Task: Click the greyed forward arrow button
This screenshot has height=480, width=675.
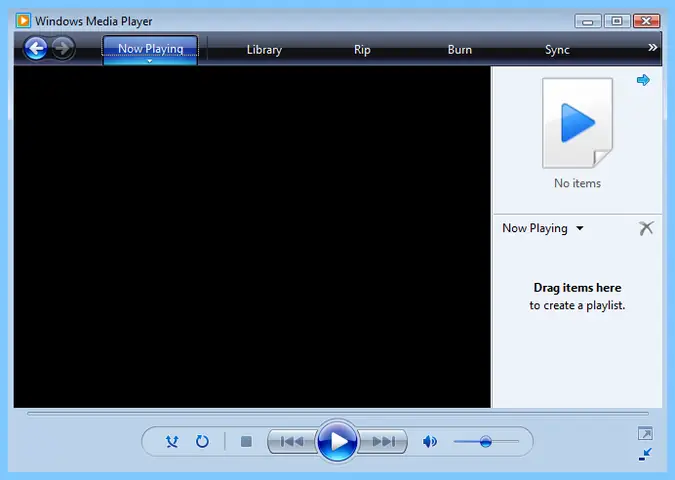Action: pos(63,48)
